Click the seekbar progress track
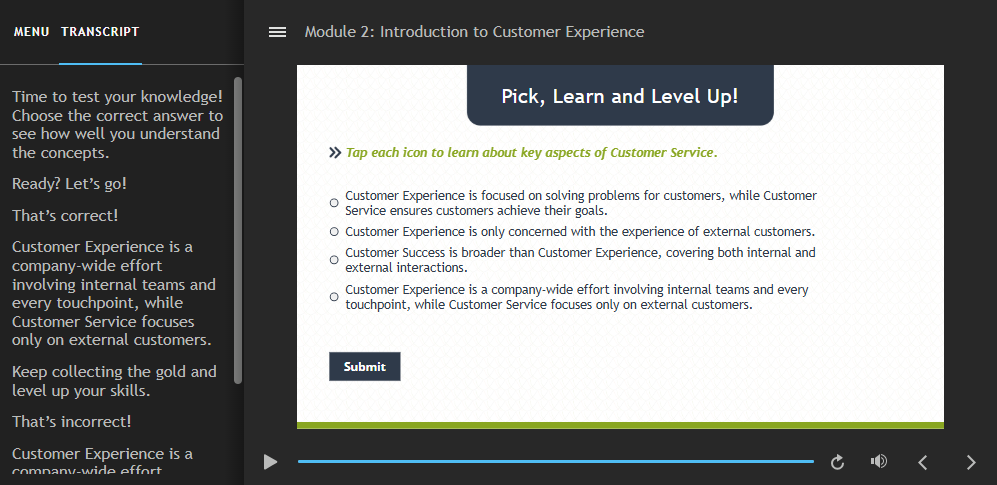 (x=556, y=461)
